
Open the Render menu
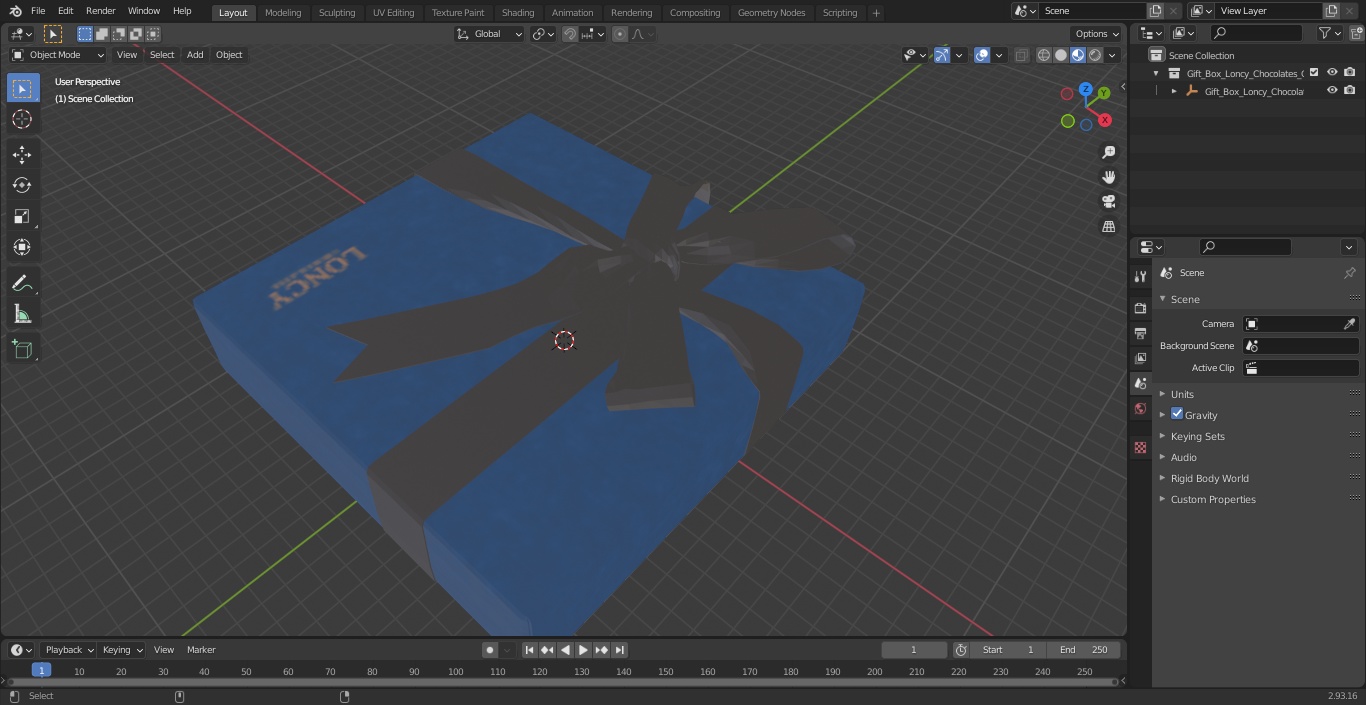point(100,11)
